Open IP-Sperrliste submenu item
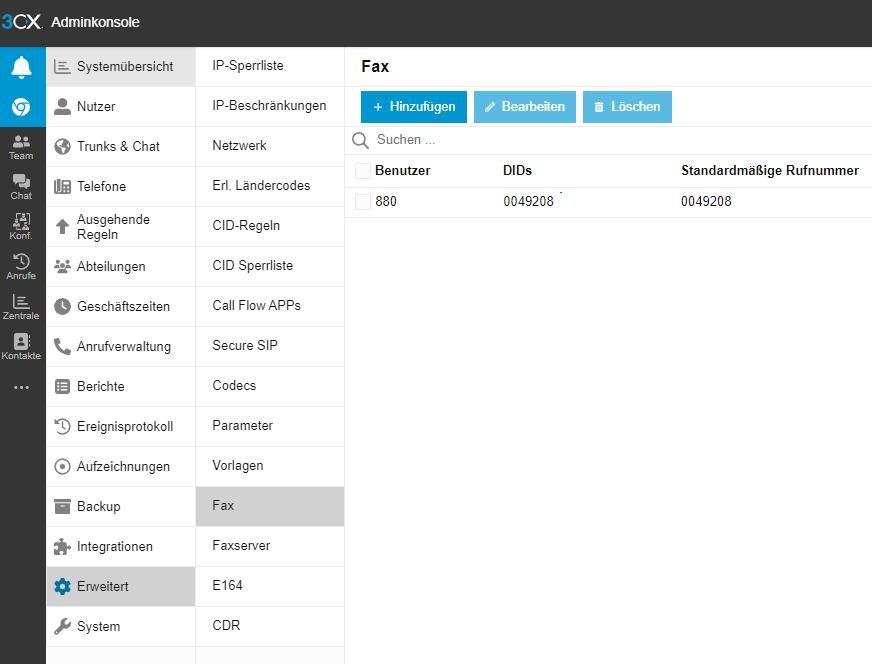 (x=270, y=66)
